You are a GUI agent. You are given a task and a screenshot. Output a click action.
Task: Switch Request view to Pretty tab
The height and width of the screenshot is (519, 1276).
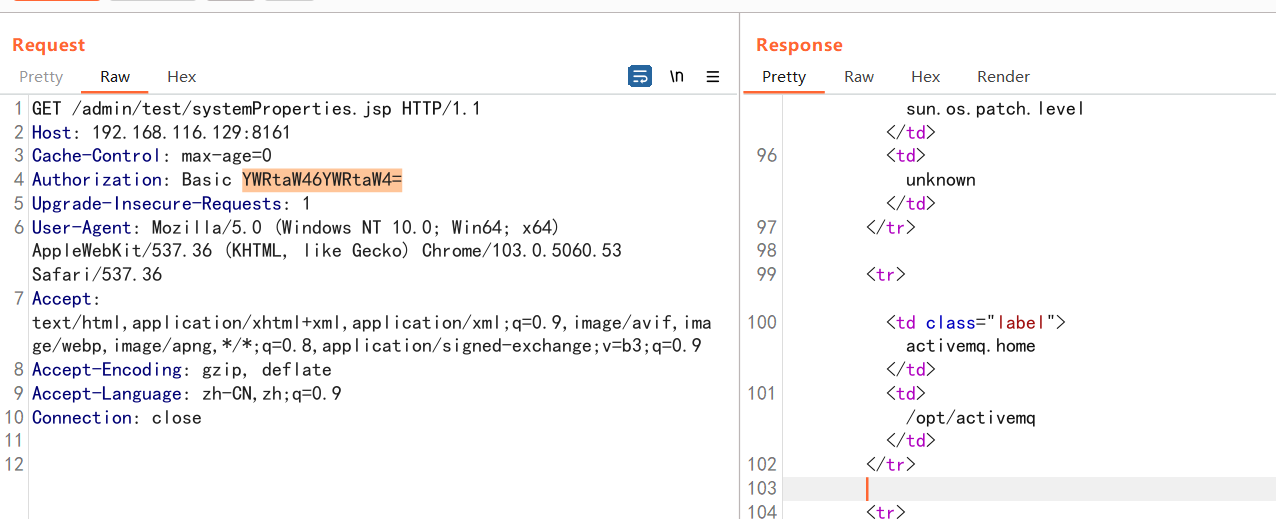pyautogui.click(x=41, y=77)
